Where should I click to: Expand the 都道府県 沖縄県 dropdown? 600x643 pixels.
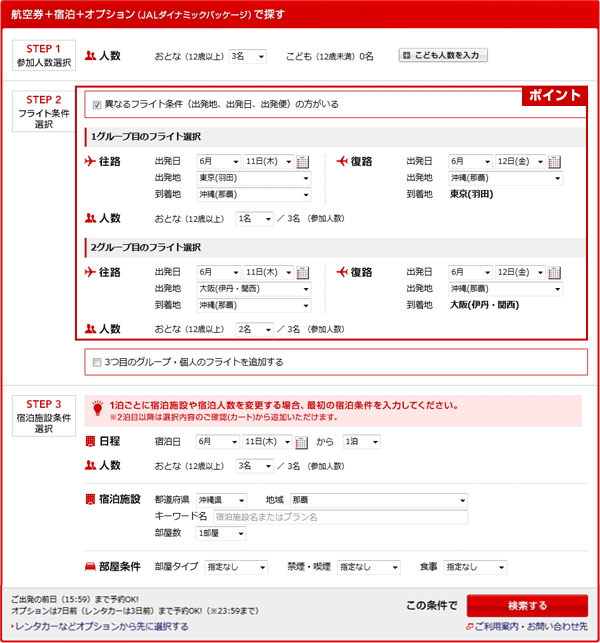(224, 500)
